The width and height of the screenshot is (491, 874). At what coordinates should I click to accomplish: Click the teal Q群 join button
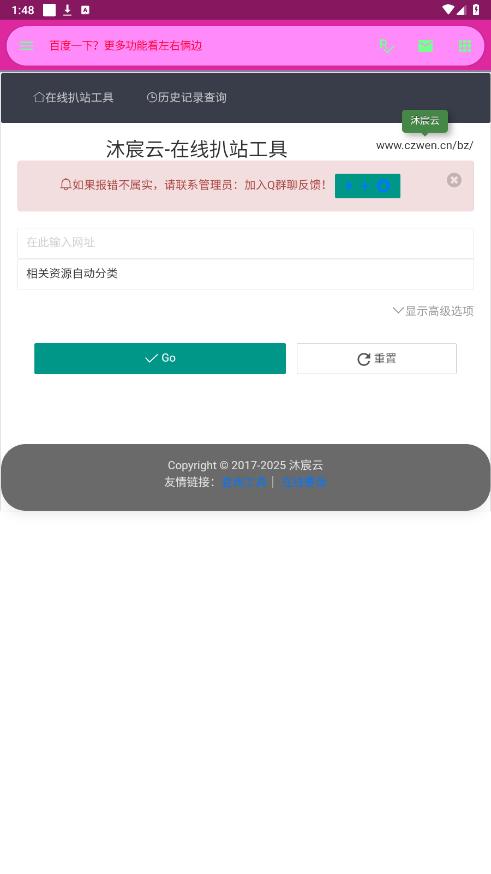click(x=367, y=186)
